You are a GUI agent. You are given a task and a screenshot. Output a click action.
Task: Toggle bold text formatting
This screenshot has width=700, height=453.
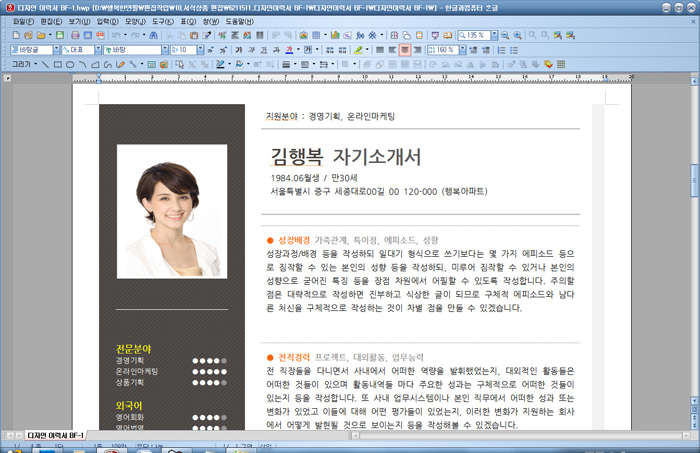(x=239, y=50)
